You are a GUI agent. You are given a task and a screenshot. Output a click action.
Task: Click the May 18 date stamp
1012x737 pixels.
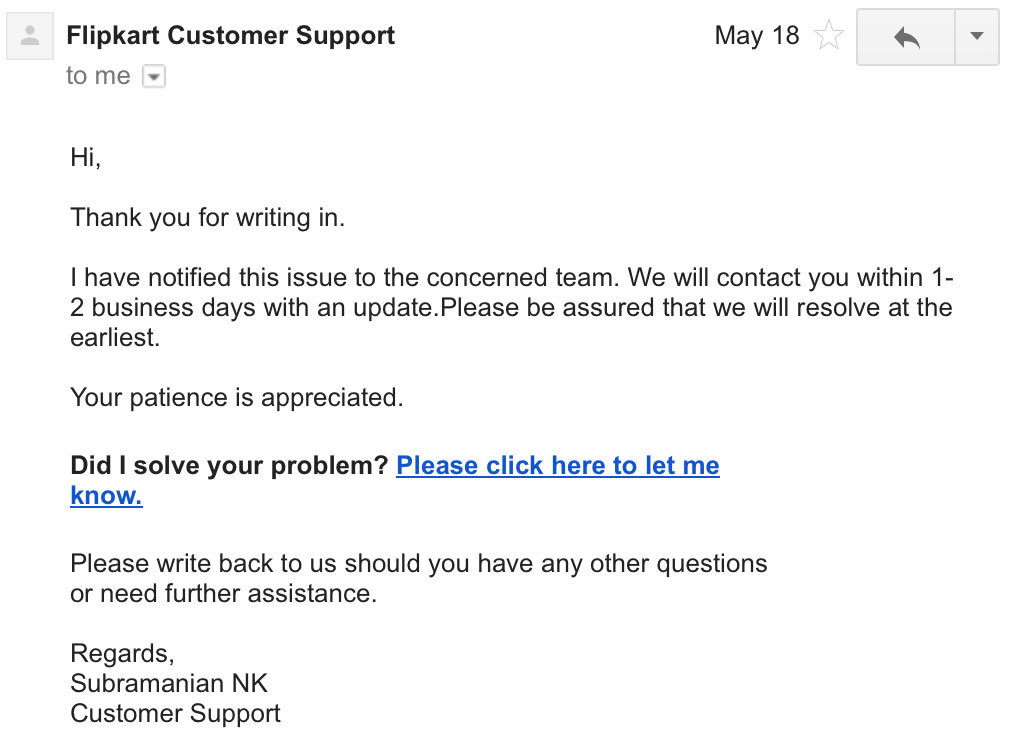[x=756, y=35]
